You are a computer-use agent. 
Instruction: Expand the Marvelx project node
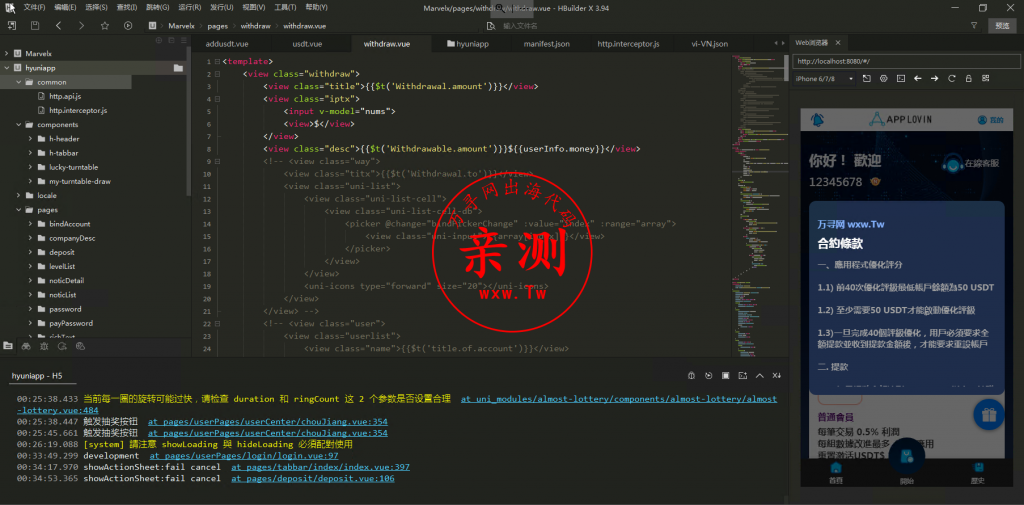click(x=7, y=54)
